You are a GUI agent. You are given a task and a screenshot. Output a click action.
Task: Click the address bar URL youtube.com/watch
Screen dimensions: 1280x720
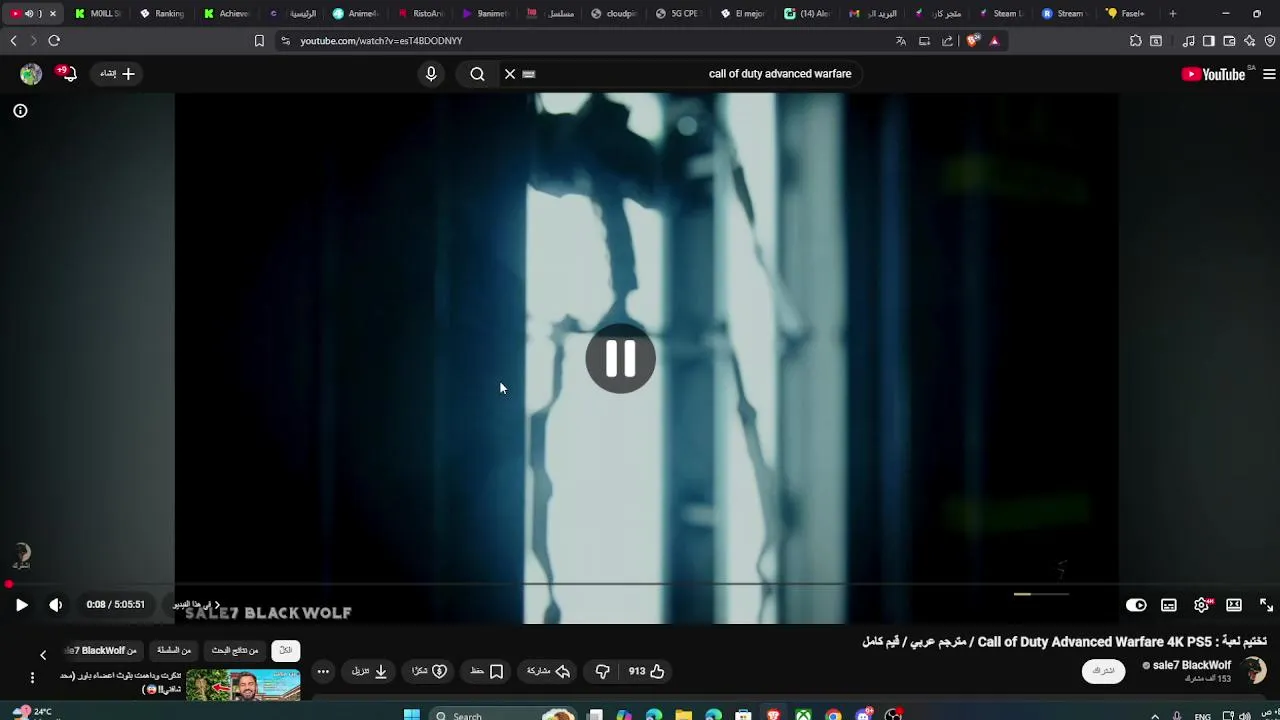point(381,41)
